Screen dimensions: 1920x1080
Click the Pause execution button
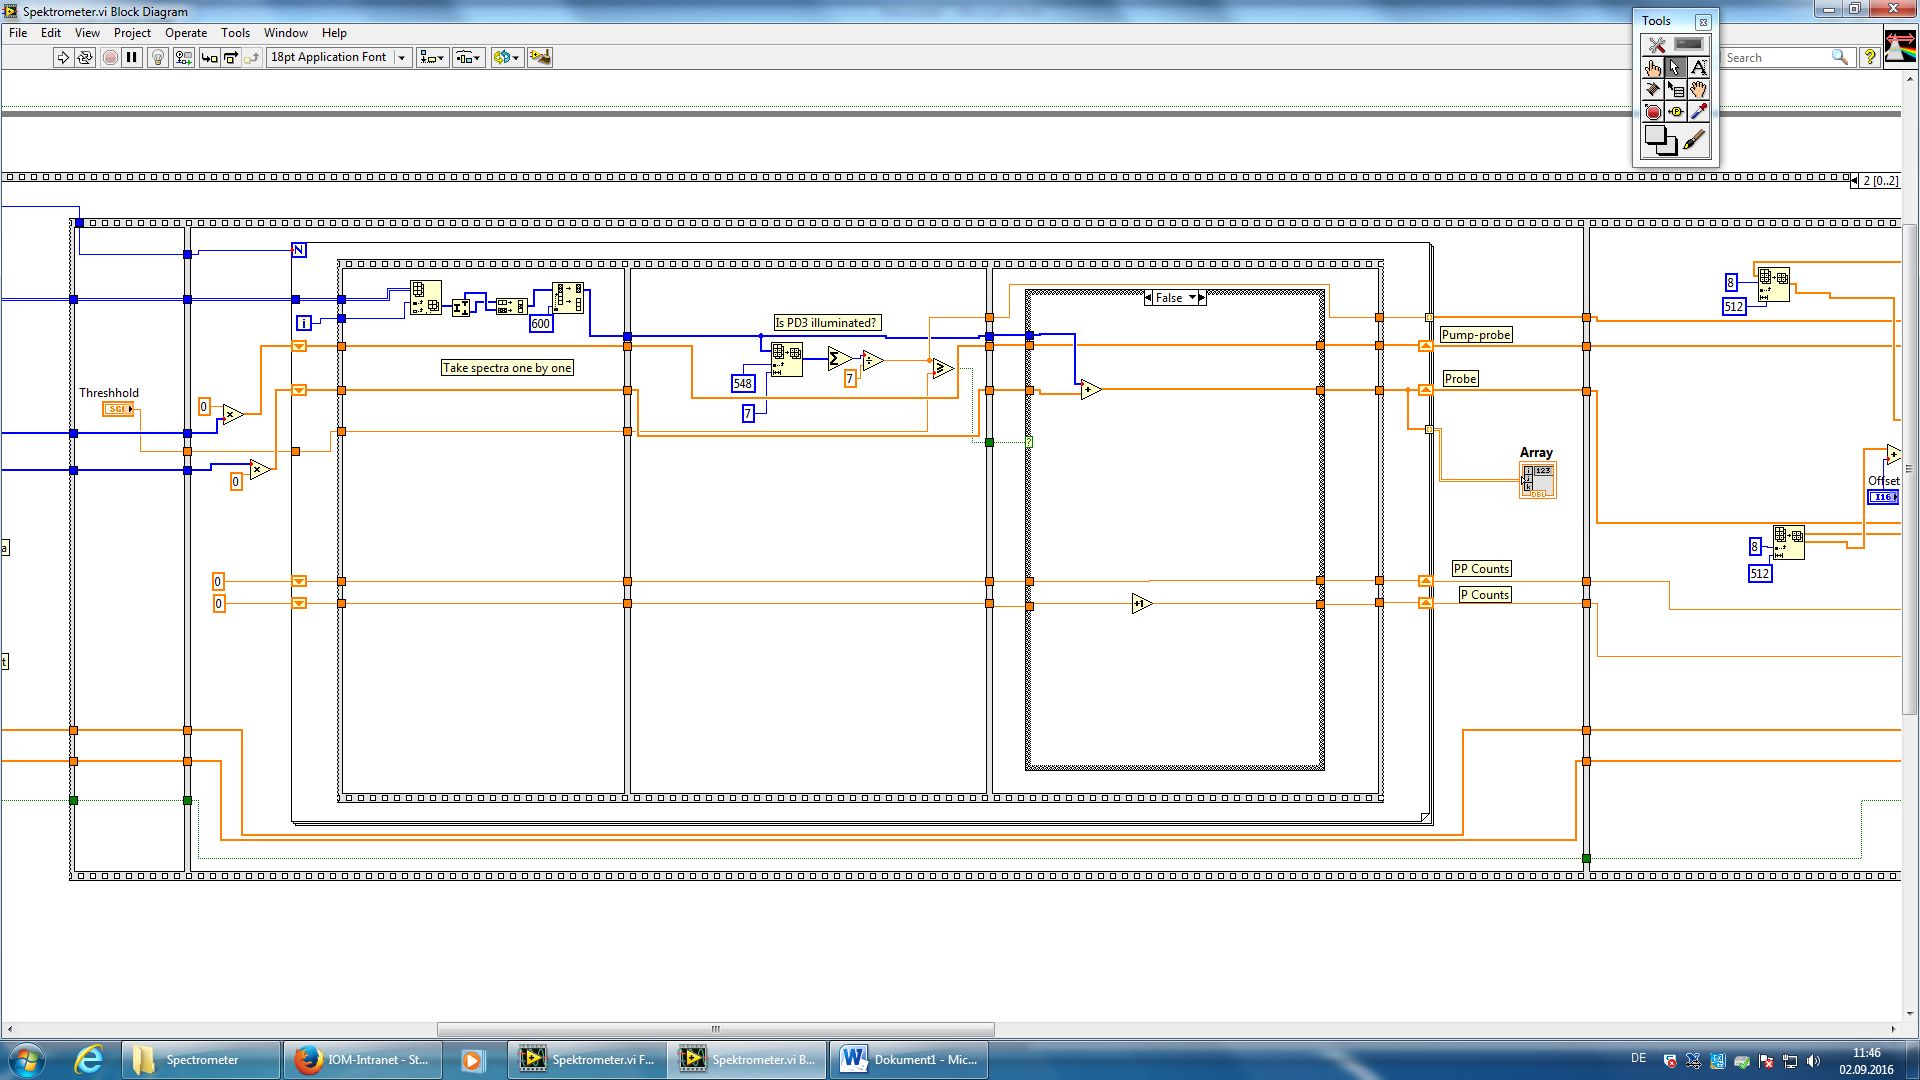131,57
